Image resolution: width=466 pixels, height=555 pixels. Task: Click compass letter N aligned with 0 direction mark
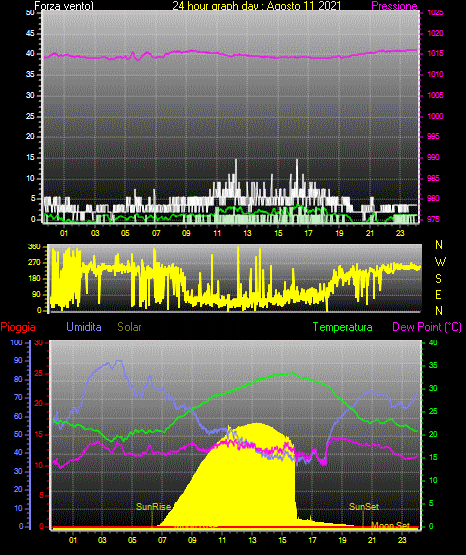(x=439, y=311)
